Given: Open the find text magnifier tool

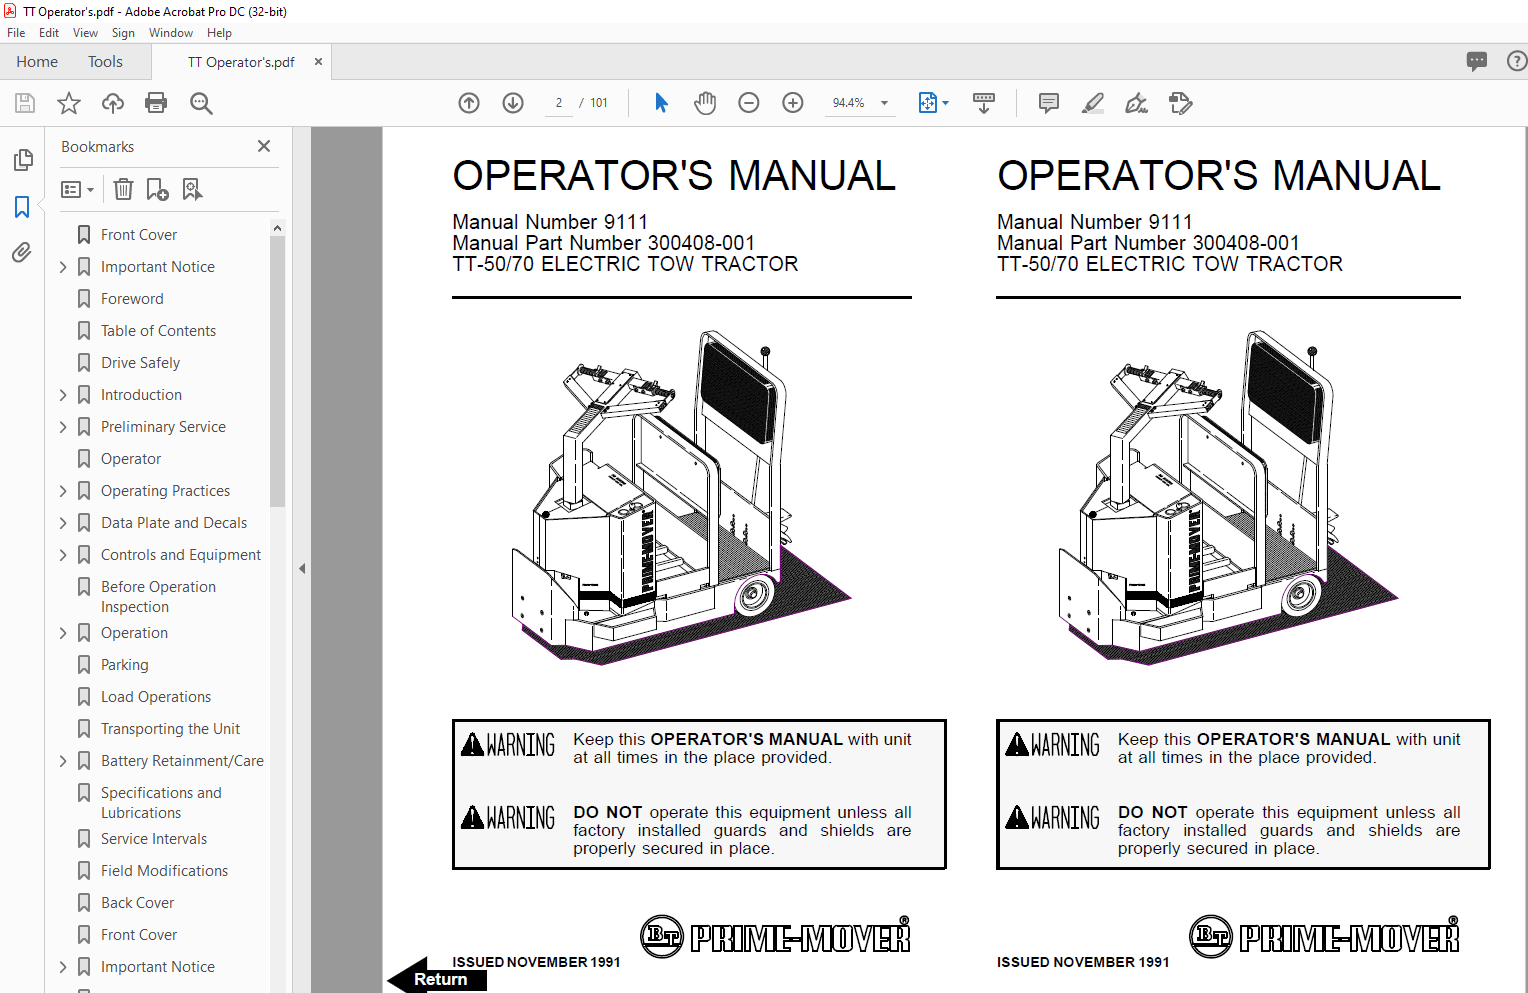Looking at the screenshot, I should [201, 103].
